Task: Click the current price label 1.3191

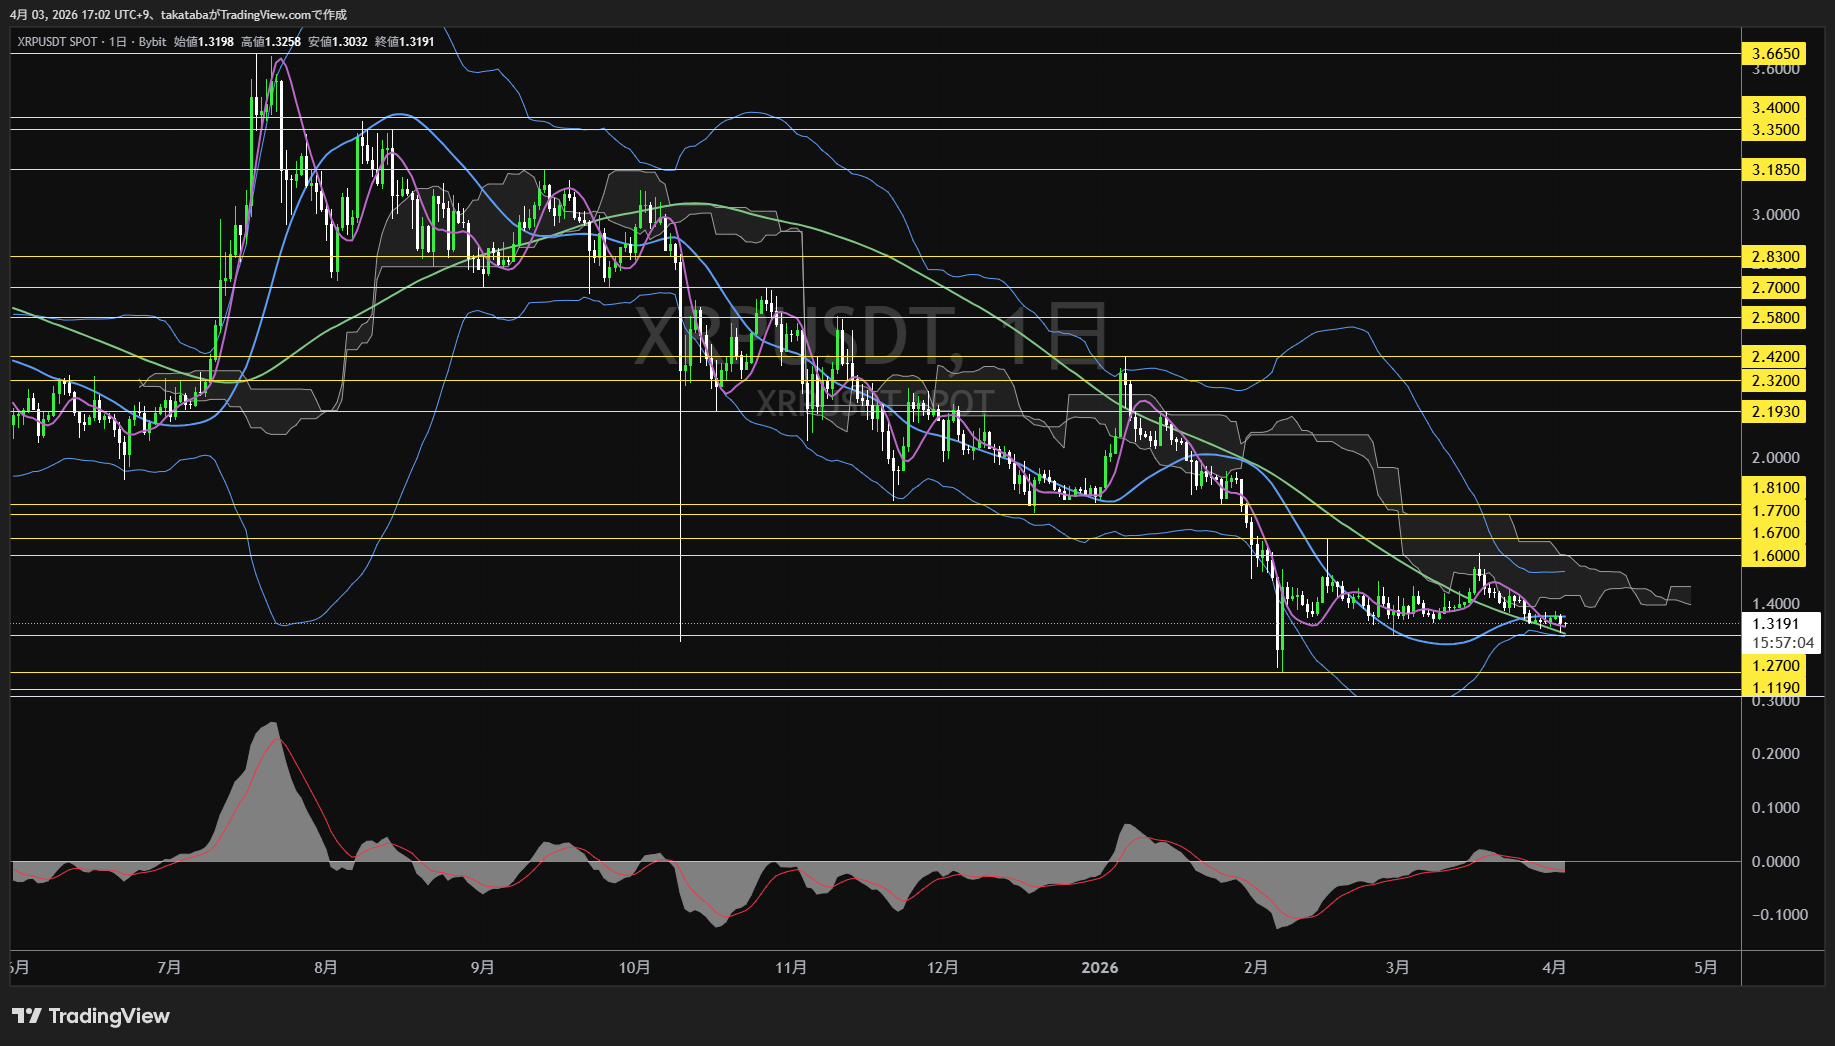Action: pyautogui.click(x=1775, y=624)
